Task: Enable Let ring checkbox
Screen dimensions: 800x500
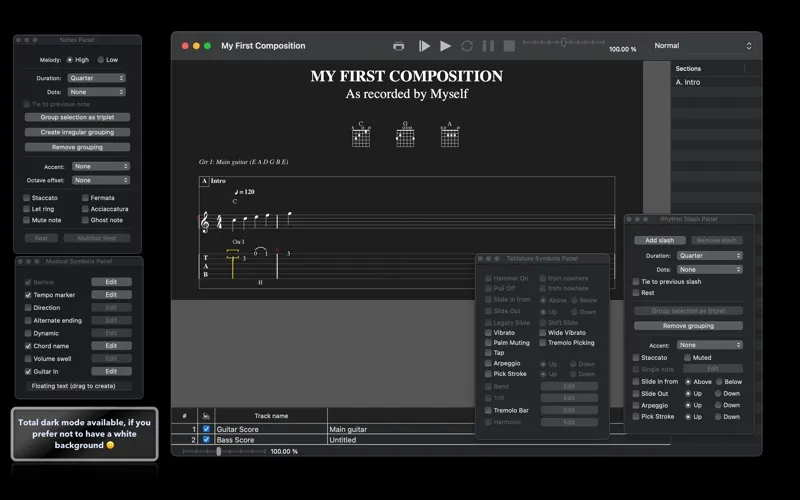Action: coord(27,209)
